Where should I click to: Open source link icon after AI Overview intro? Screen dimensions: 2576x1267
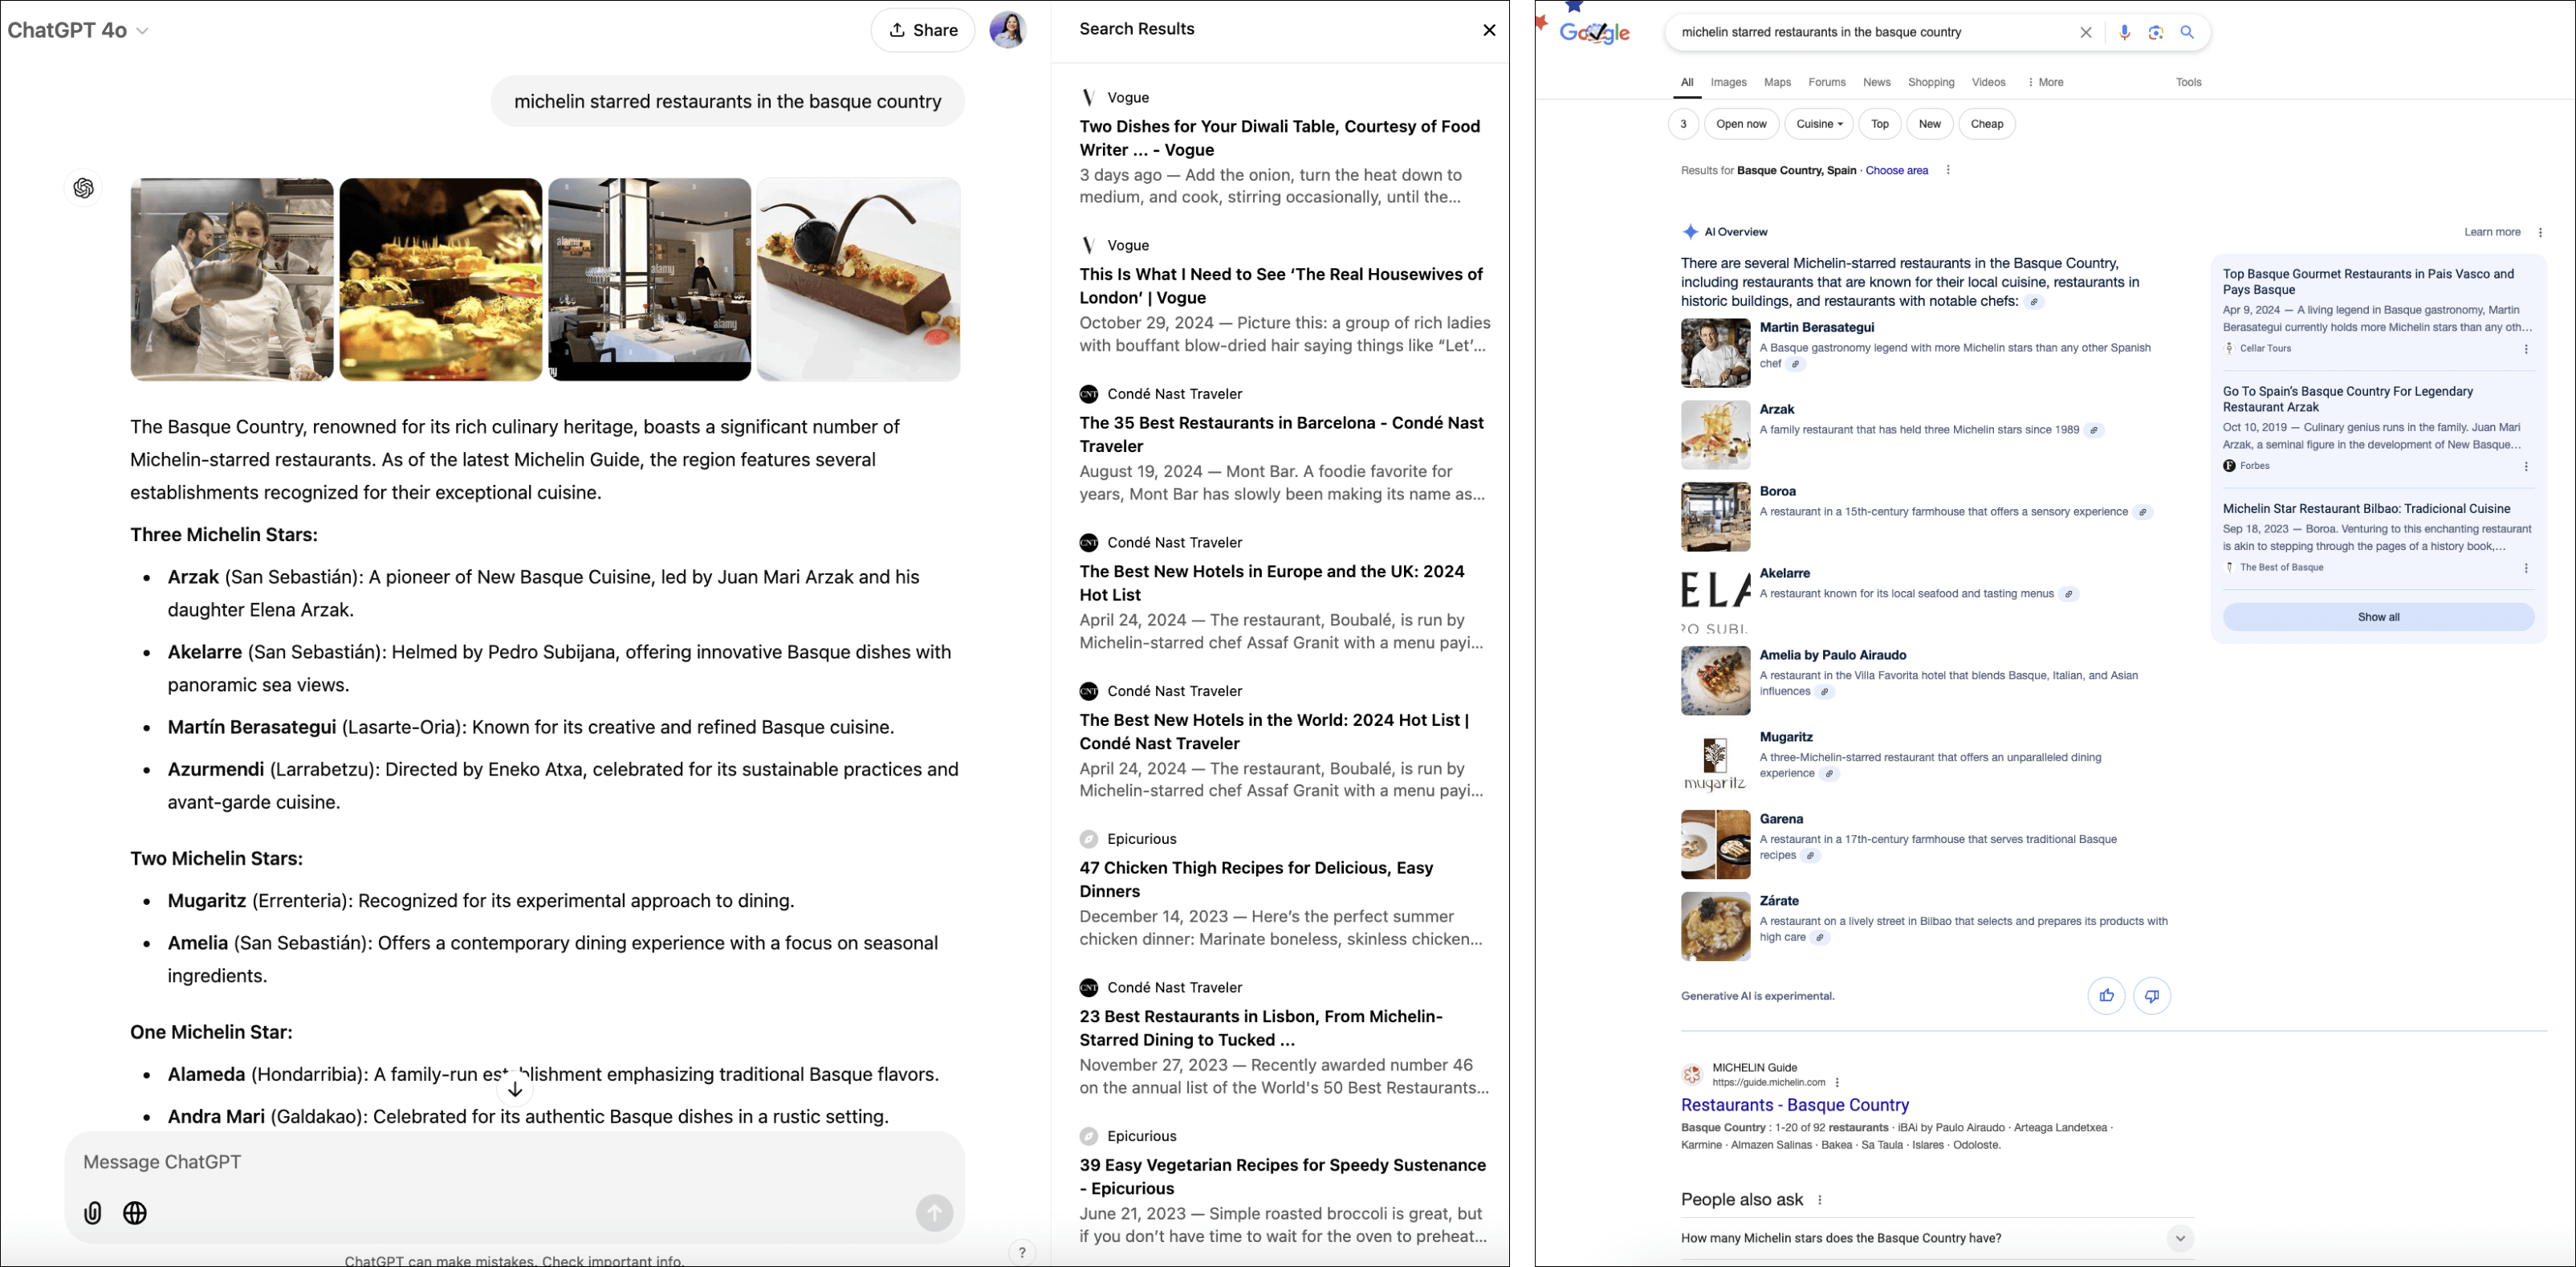click(x=2034, y=302)
